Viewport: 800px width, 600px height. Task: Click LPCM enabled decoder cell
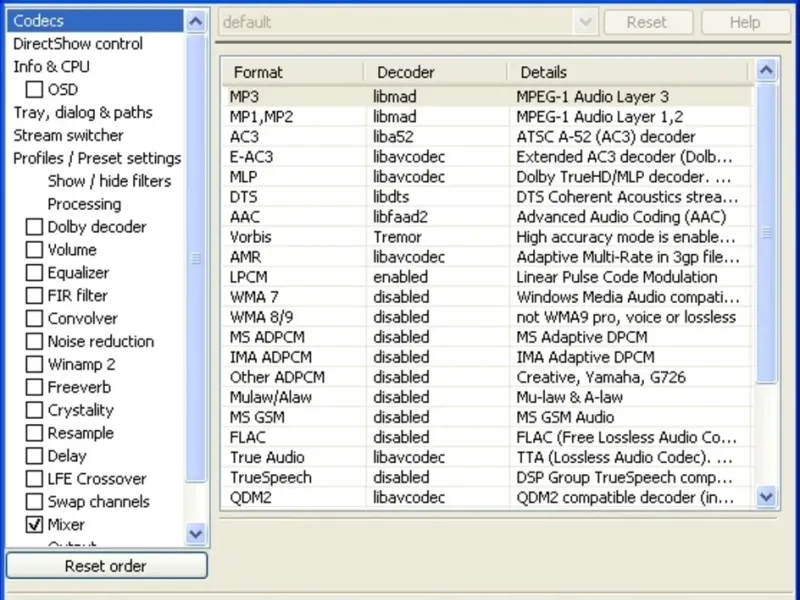pos(438,277)
